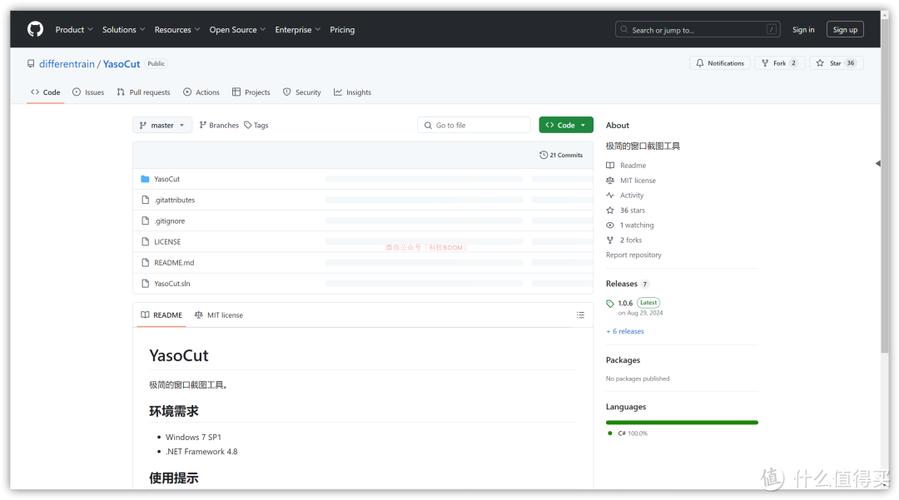
Task: Open the + 6 releases link
Action: (625, 331)
